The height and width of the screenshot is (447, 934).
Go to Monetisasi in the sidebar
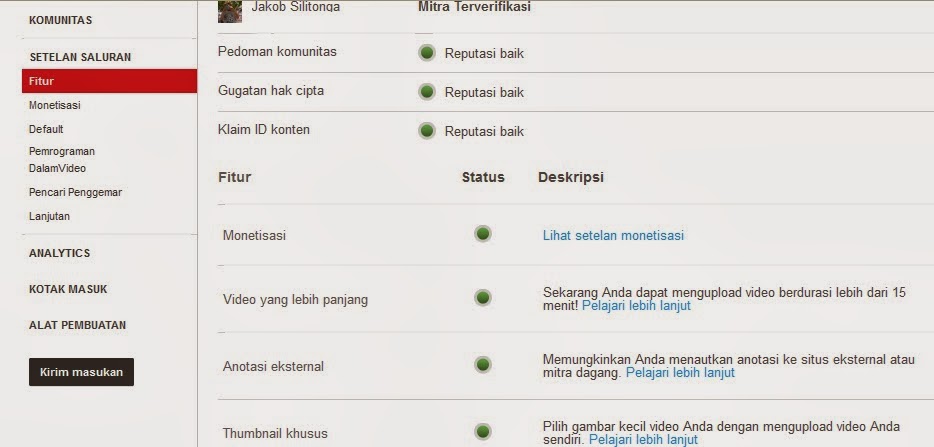(54, 105)
